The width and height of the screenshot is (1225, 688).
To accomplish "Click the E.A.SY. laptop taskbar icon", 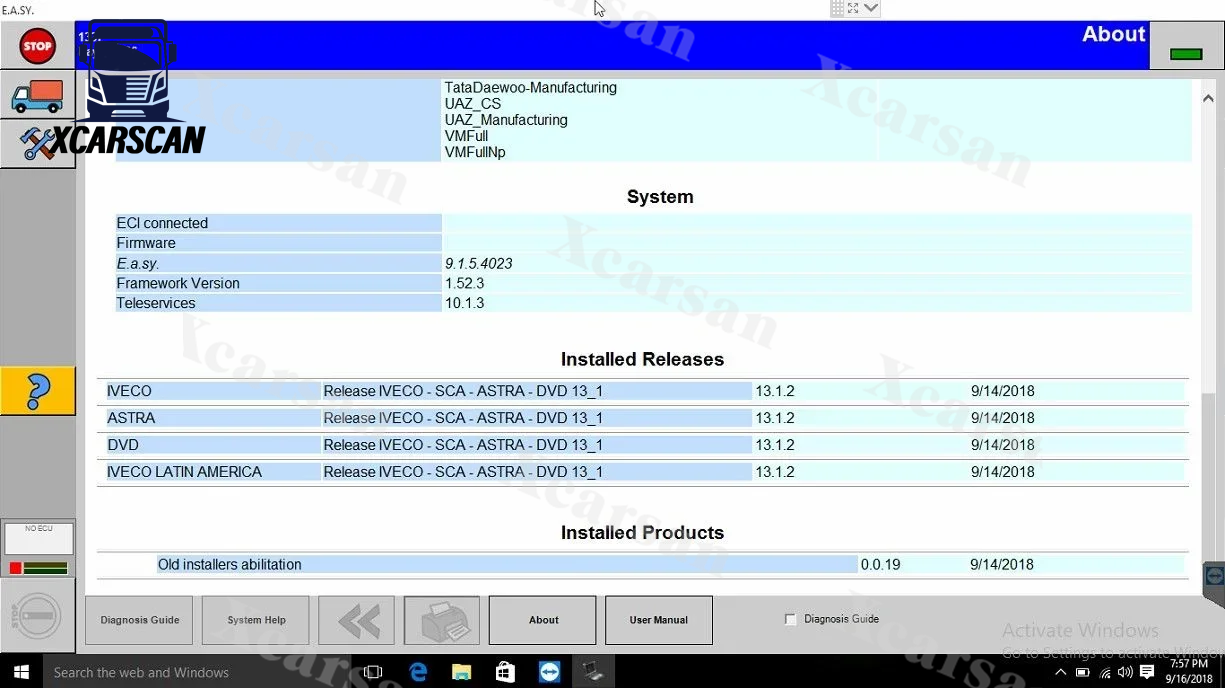I will [x=593, y=672].
